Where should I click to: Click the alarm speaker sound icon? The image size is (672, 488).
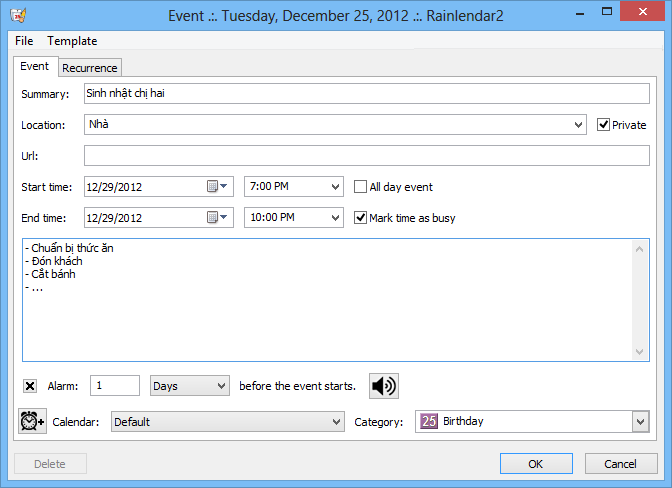click(383, 386)
